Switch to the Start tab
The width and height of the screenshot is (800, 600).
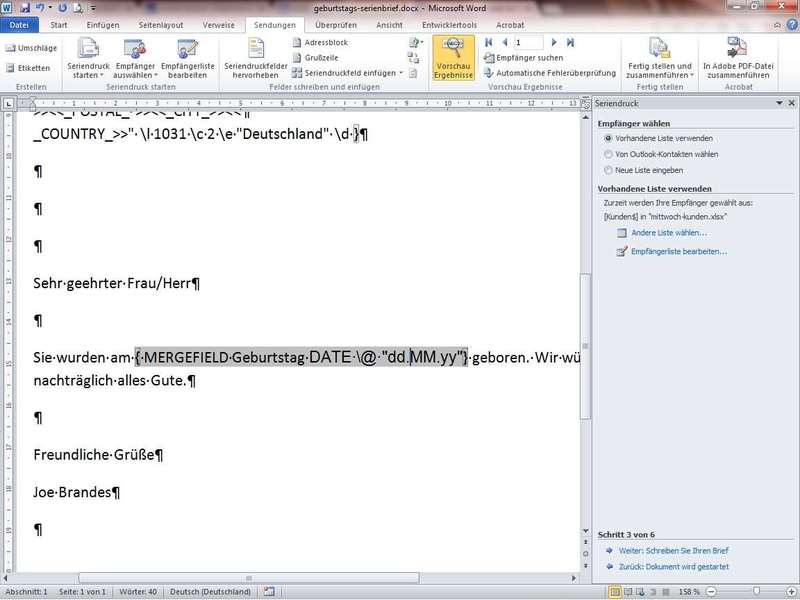pyautogui.click(x=59, y=24)
